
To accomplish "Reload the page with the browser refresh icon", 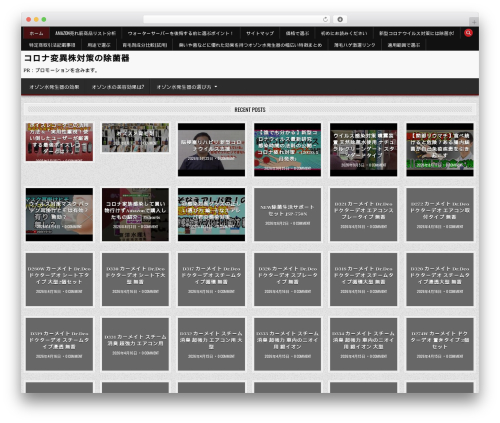I will pyautogui.click(x=325, y=19).
